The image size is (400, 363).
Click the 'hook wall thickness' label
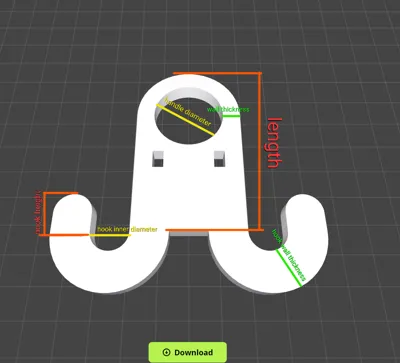[x=288, y=255]
